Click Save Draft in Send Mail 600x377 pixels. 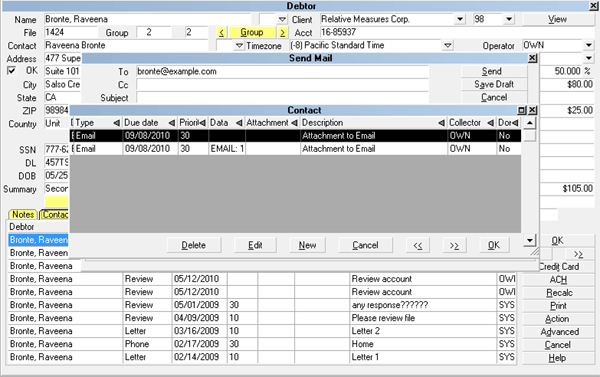[x=494, y=84]
